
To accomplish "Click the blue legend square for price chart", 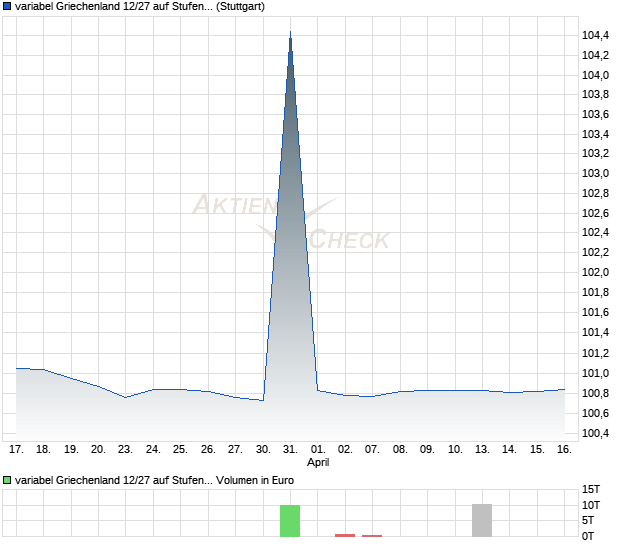I will tap(7, 6).
